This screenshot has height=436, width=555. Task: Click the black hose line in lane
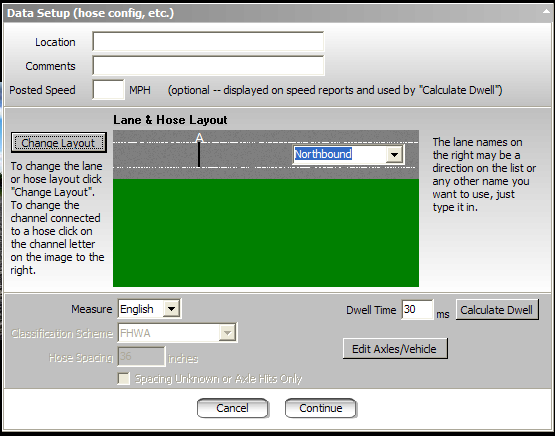199,155
